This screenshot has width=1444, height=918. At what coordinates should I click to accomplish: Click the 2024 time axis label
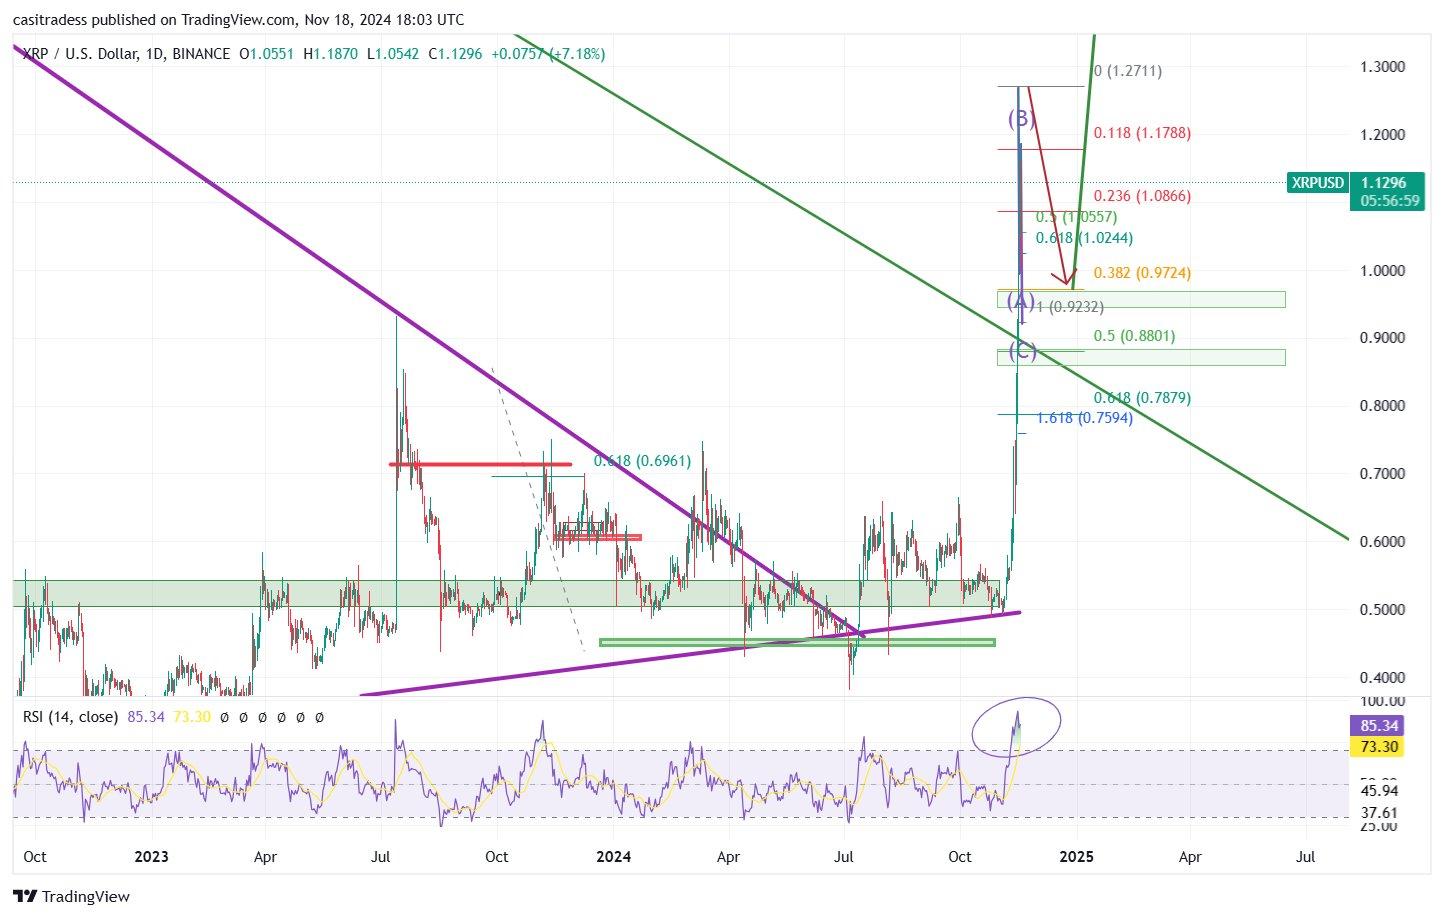613,857
